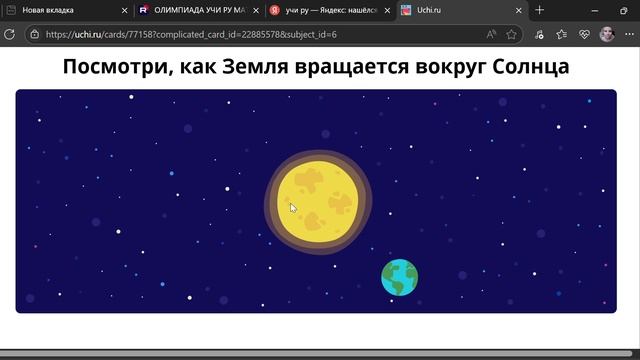Click the horizontal scrollbar at the bottom

coord(316,353)
